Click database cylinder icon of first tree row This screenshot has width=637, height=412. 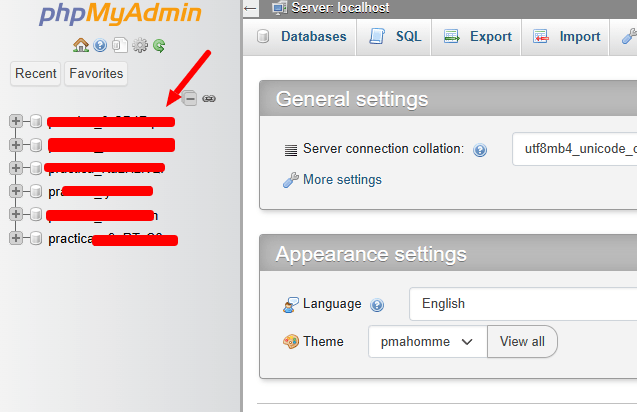(36, 121)
